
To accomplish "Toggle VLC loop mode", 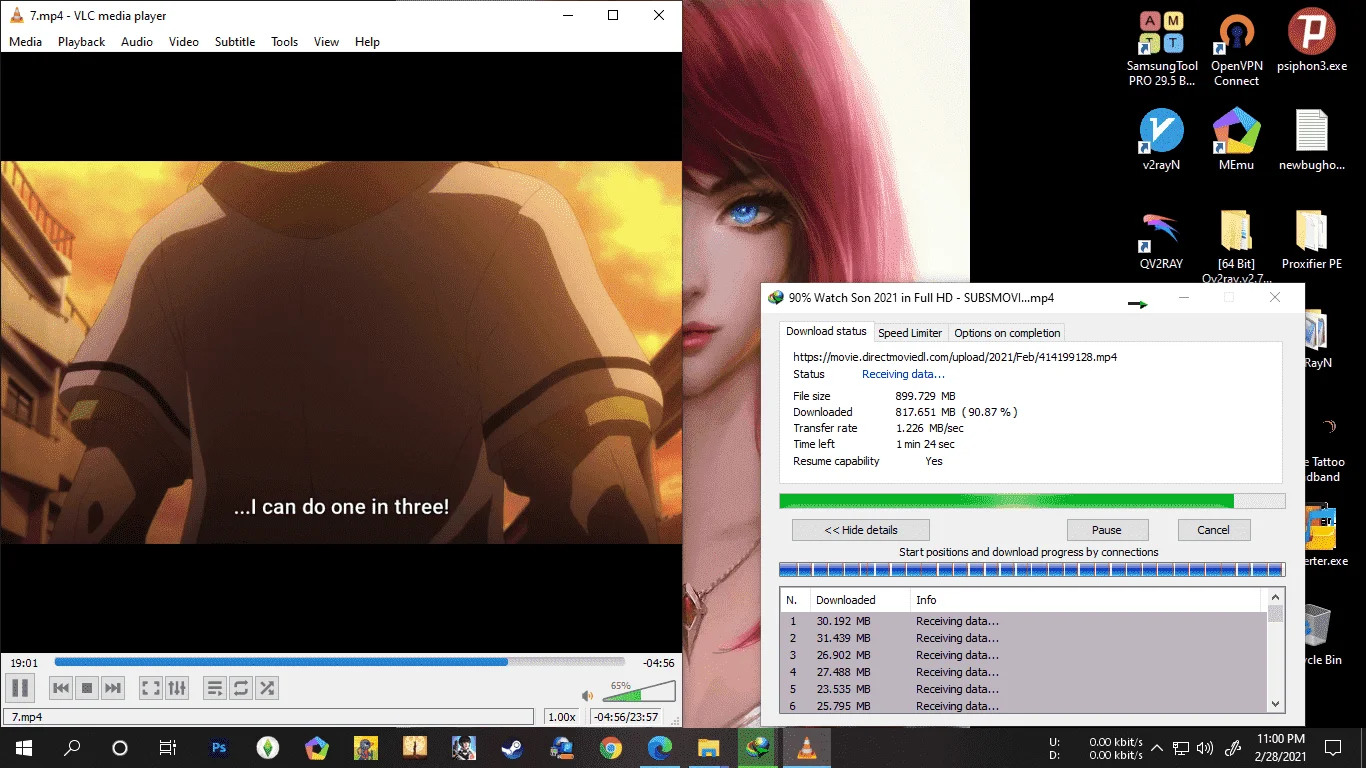I will 241,688.
